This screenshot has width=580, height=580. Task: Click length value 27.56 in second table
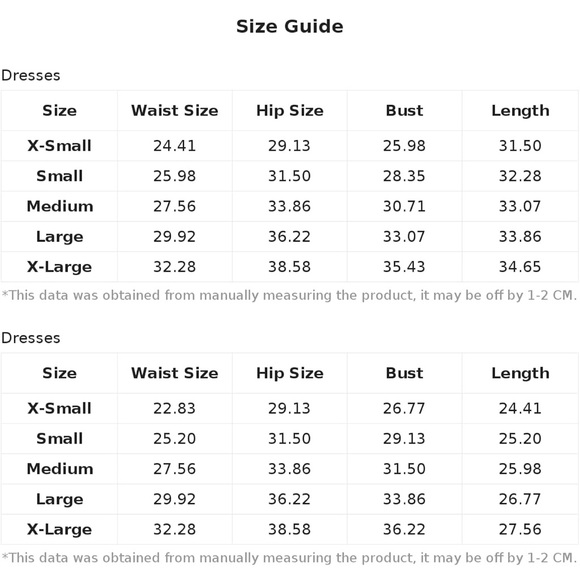[x=520, y=530]
